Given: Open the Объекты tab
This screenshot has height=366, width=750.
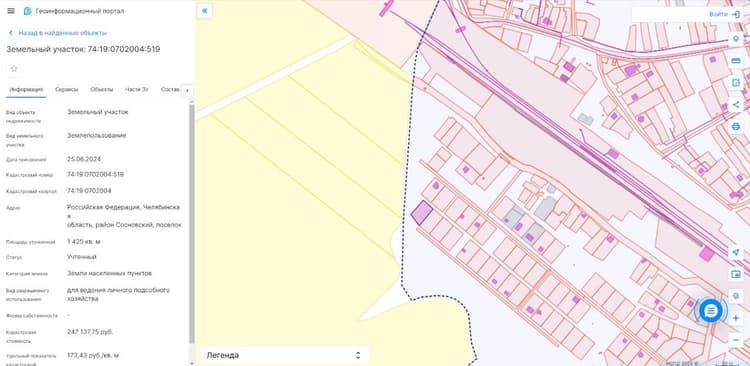Looking at the screenshot, I should (102, 89).
